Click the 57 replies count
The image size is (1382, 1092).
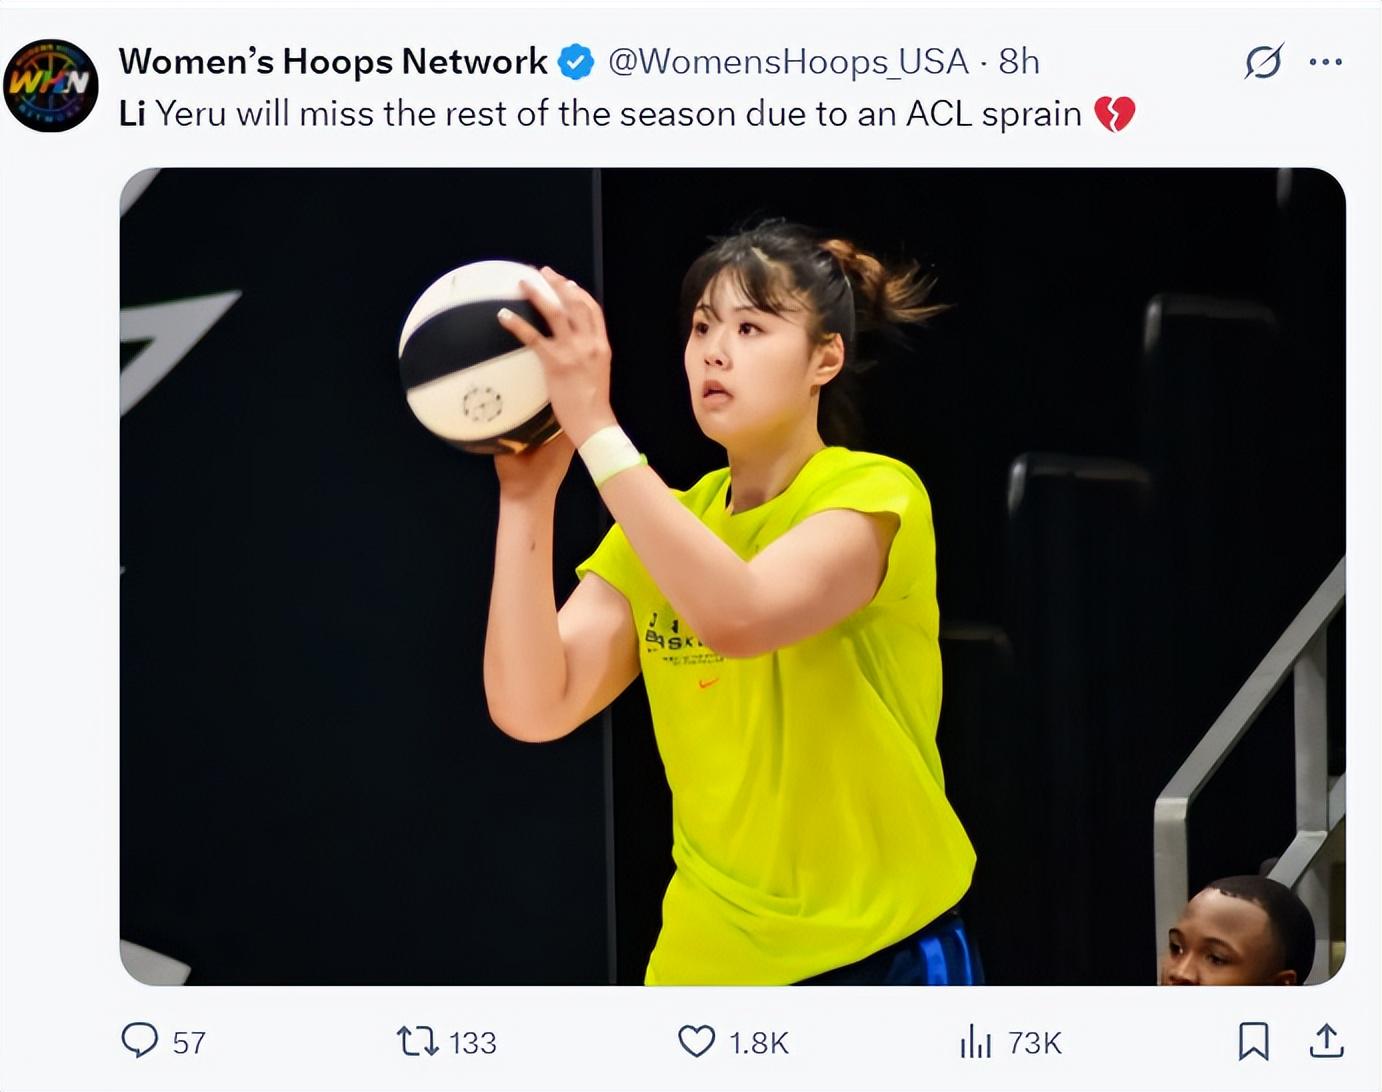point(189,1043)
